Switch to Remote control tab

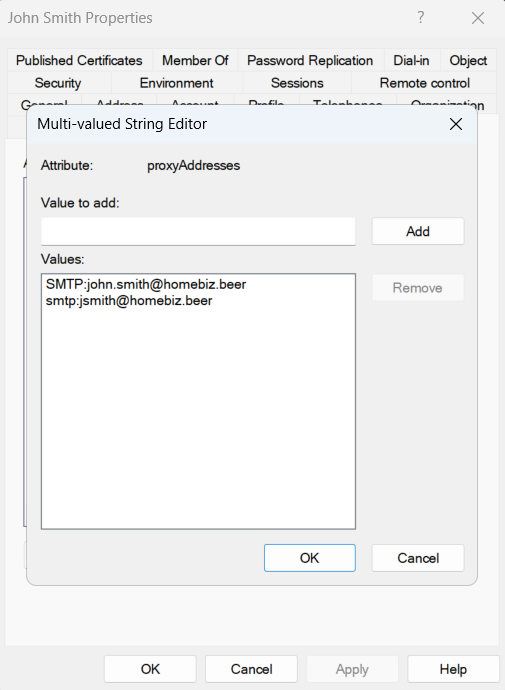click(x=424, y=83)
